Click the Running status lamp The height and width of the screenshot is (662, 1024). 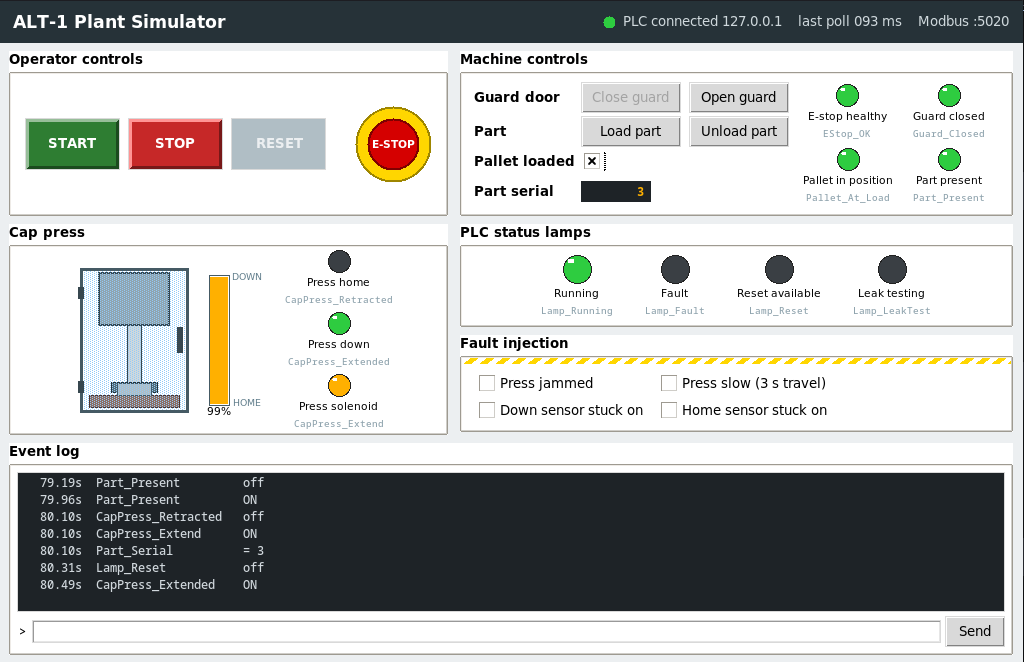(577, 269)
